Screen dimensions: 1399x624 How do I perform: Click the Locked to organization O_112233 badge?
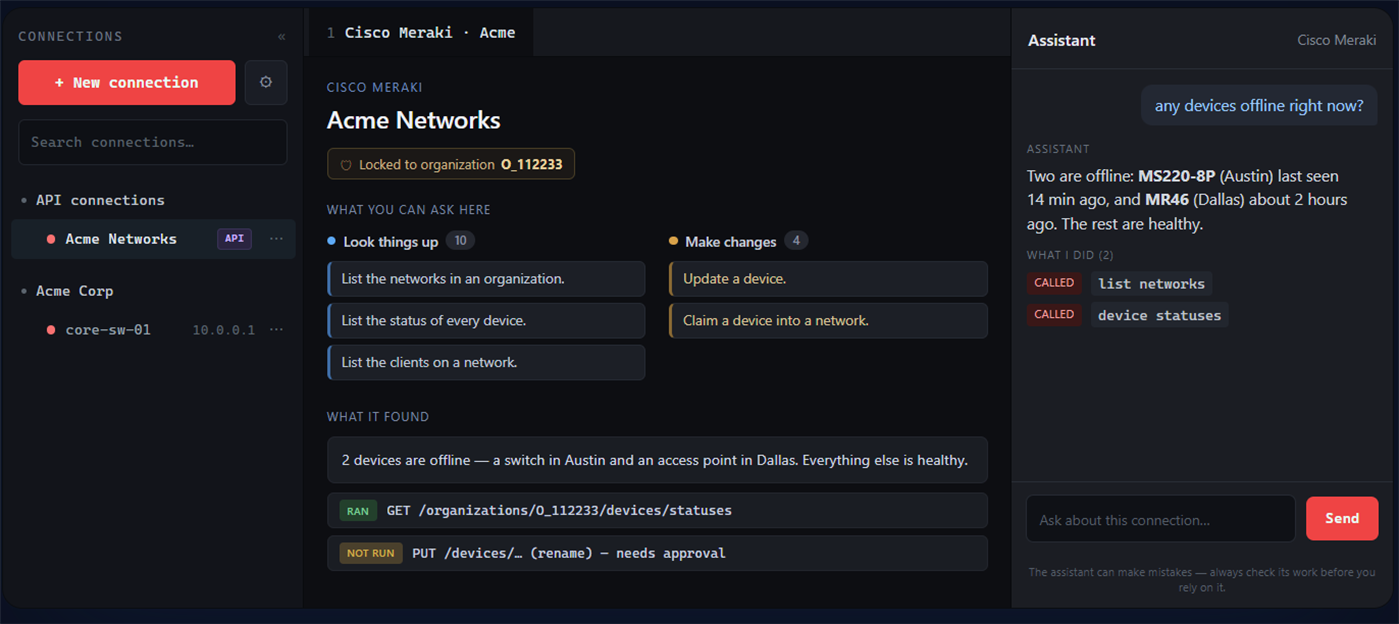451,165
